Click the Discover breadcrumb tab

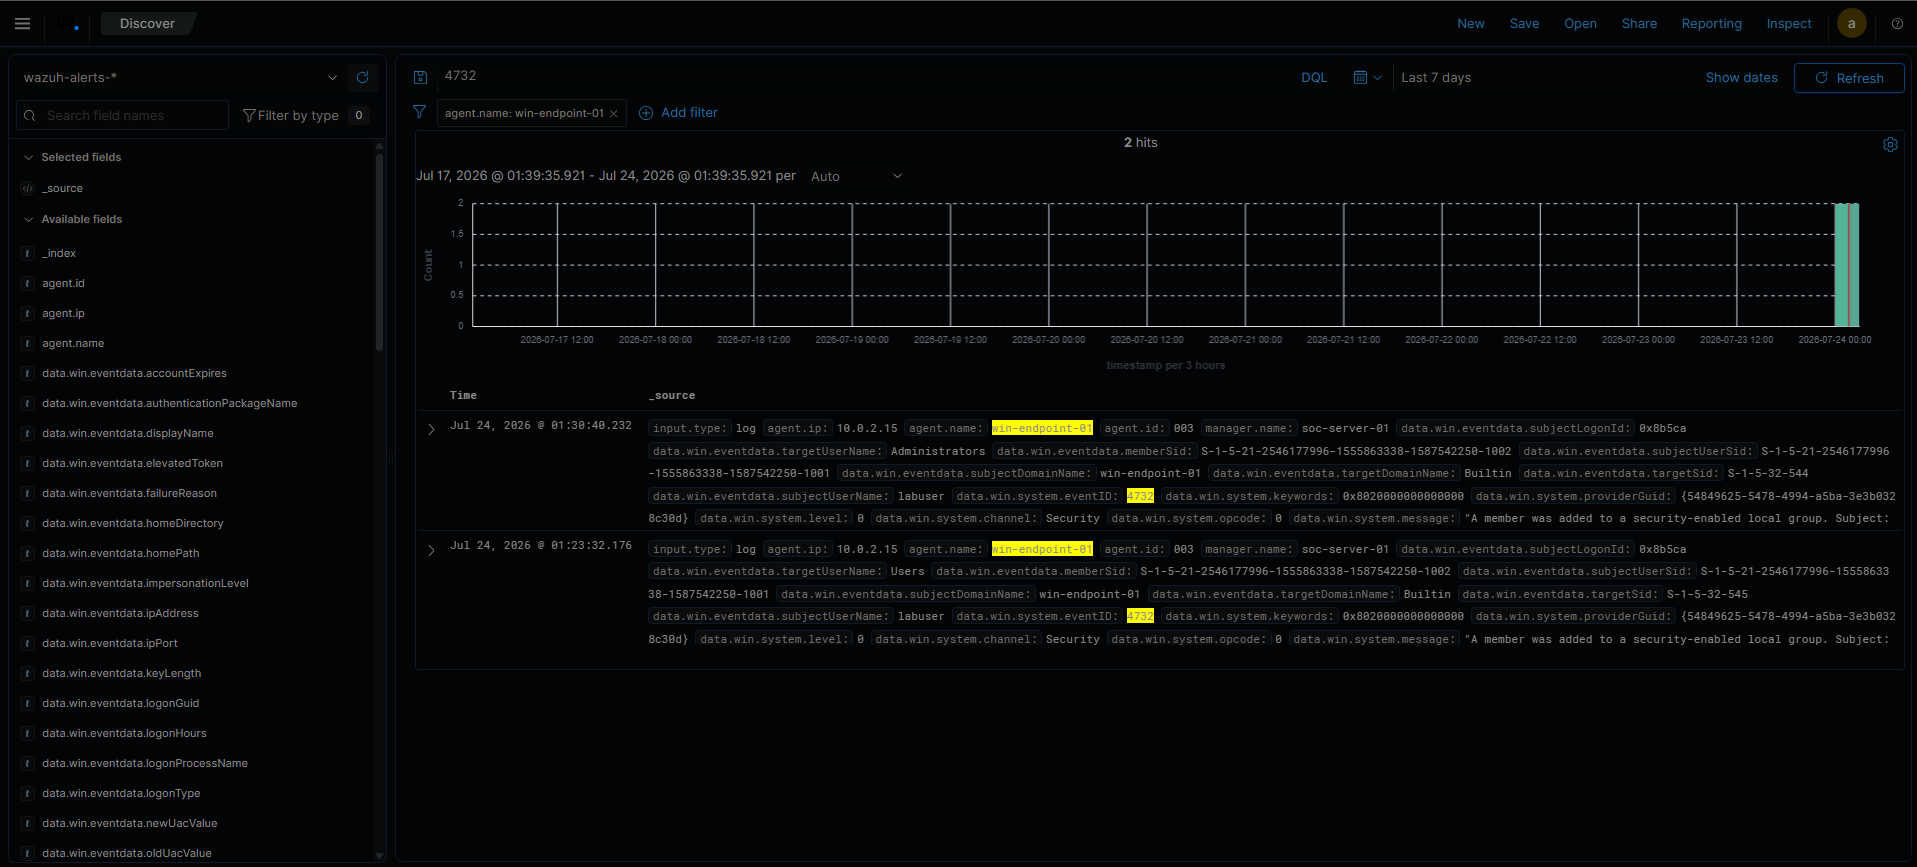tap(147, 23)
